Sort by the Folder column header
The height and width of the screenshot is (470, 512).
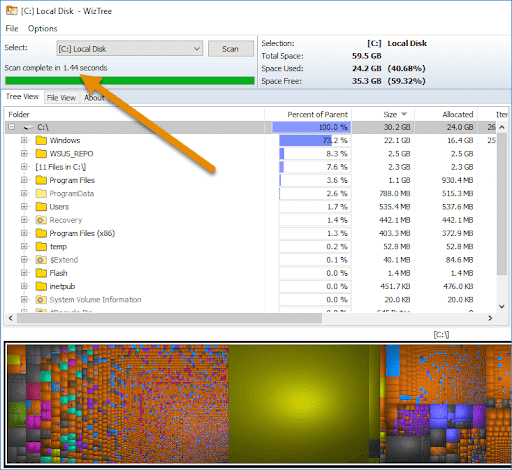(134, 115)
